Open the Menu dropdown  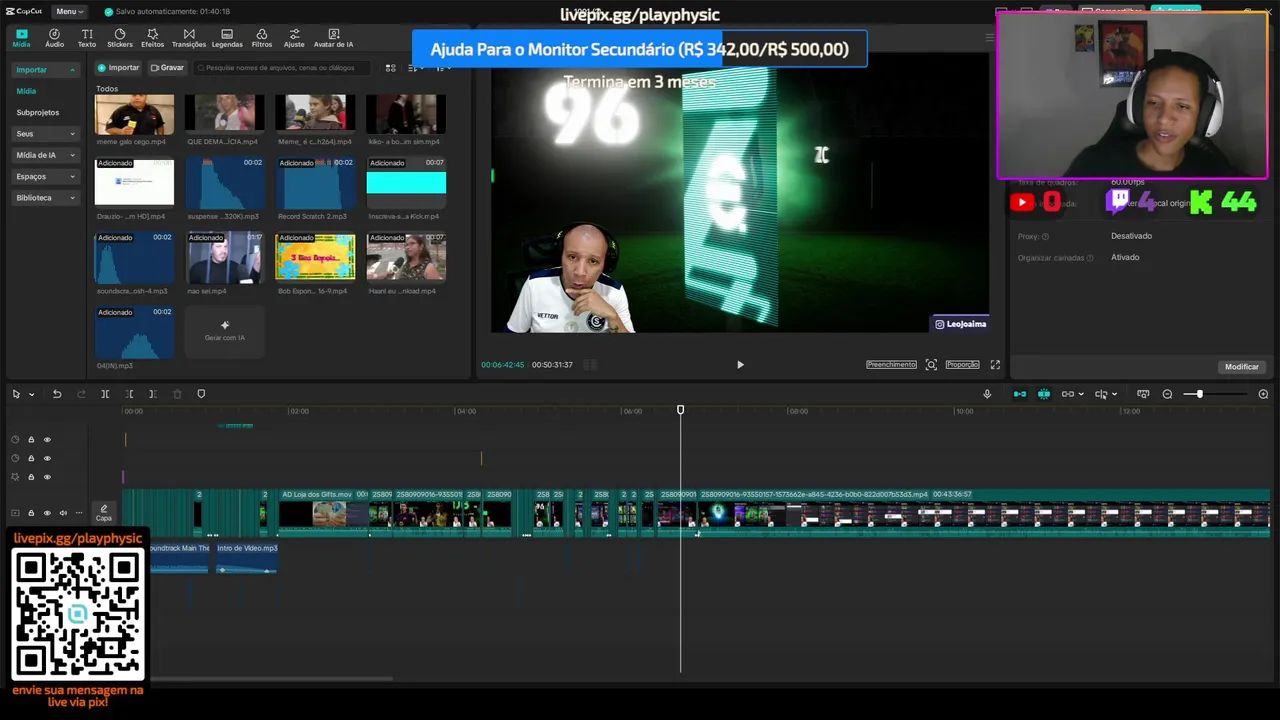pyautogui.click(x=69, y=11)
